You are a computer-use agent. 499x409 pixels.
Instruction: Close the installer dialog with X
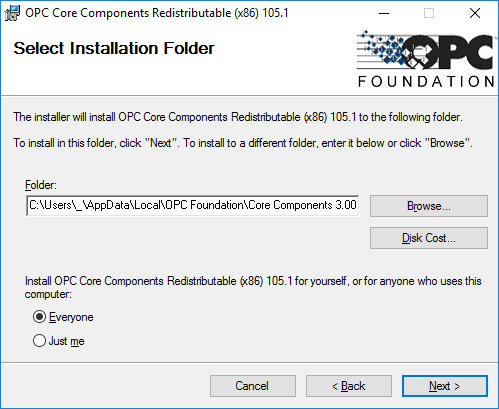tap(475, 13)
